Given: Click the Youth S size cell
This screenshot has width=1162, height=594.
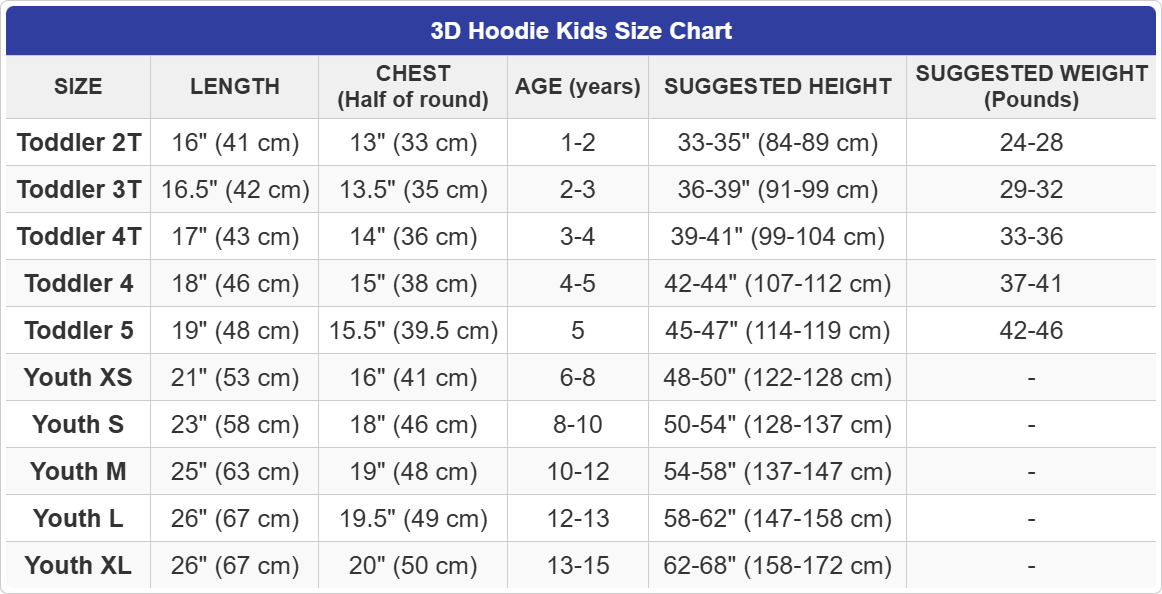Looking at the screenshot, I should 79,425.
